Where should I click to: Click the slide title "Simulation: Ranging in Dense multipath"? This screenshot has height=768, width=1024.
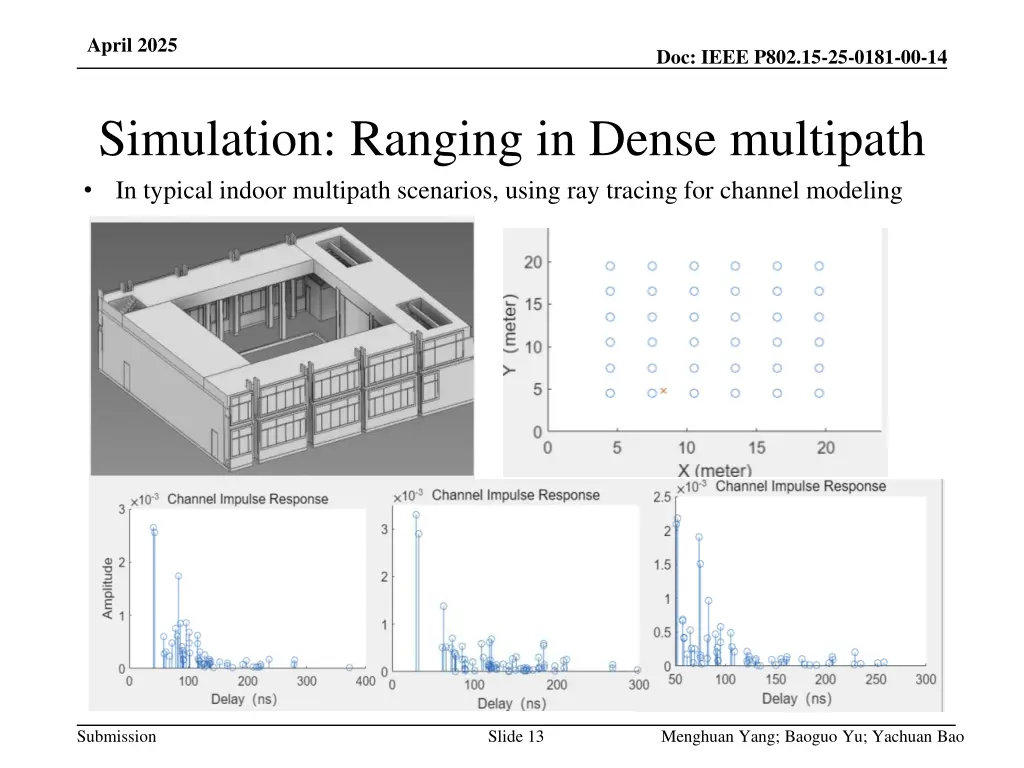[511, 139]
